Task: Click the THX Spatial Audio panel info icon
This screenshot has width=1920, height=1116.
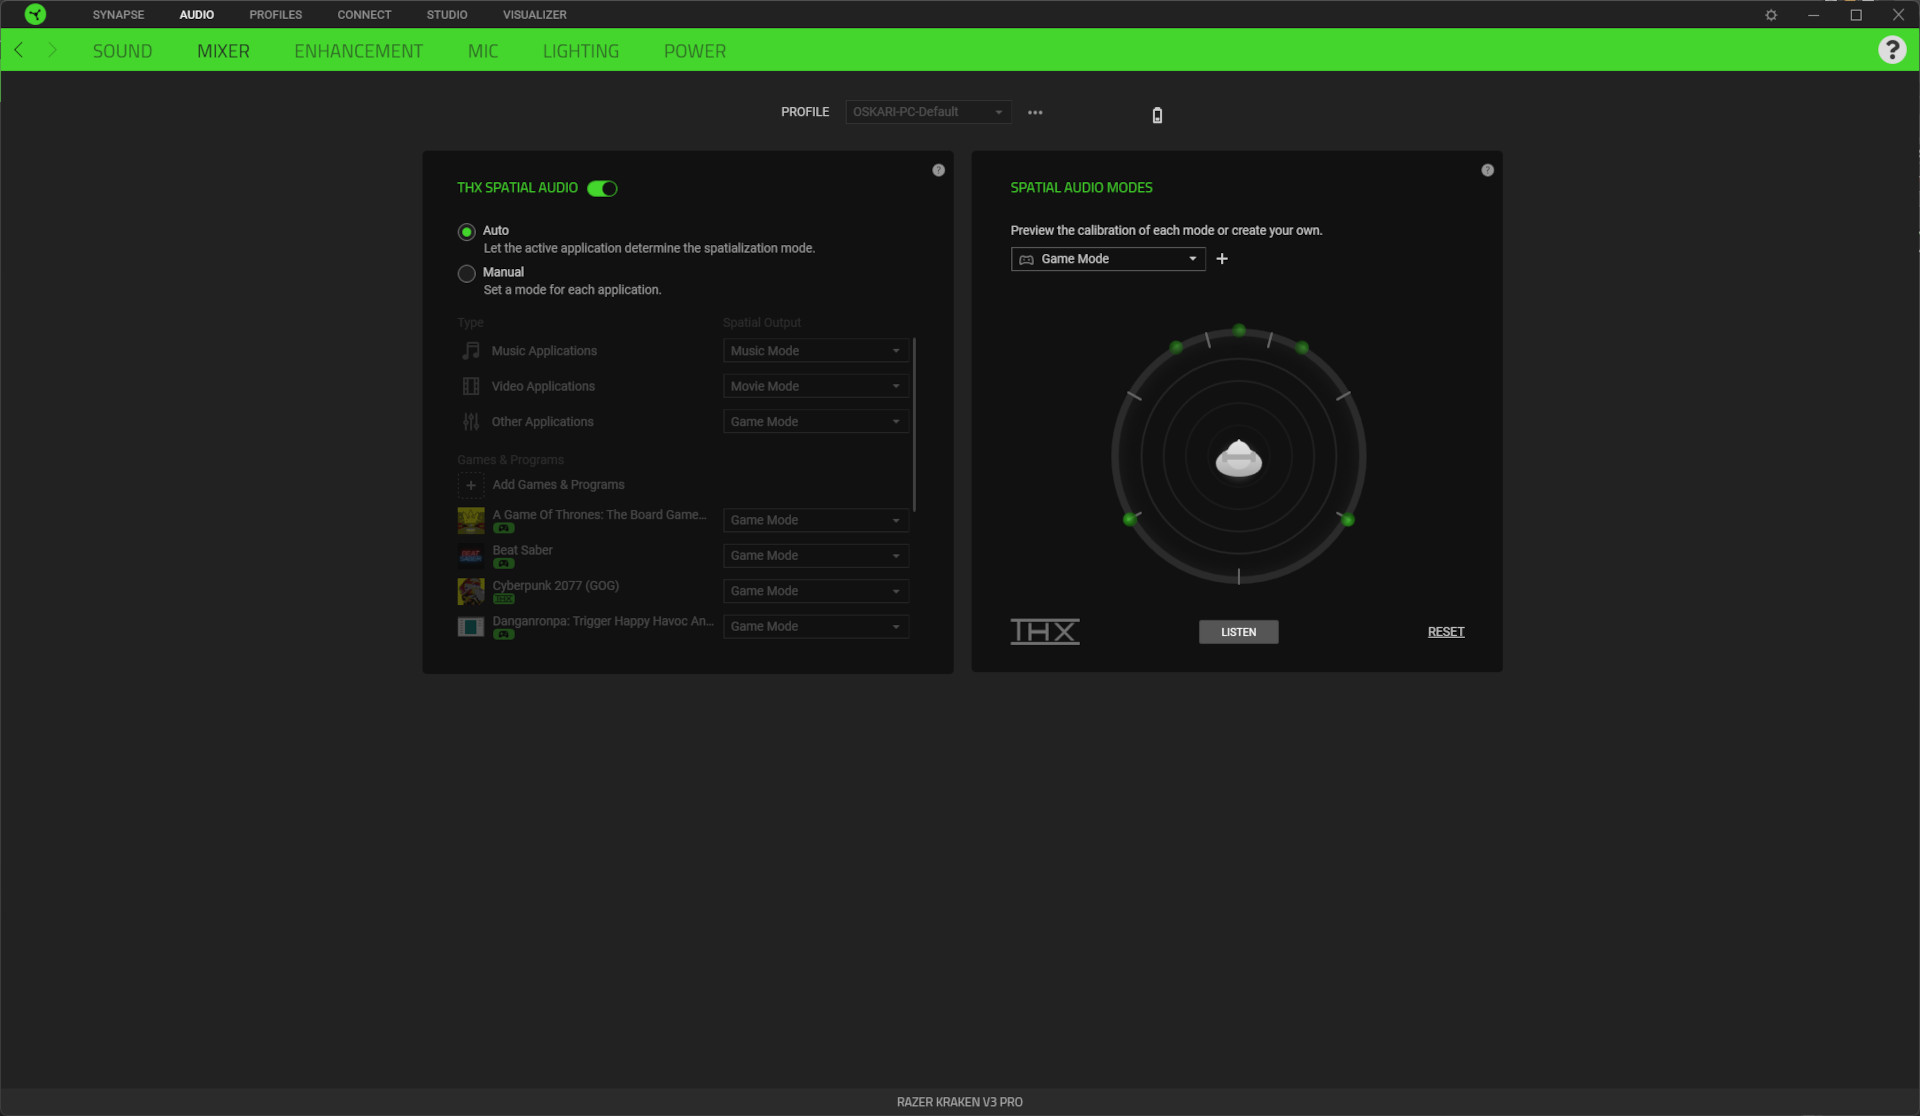Action: click(x=938, y=170)
